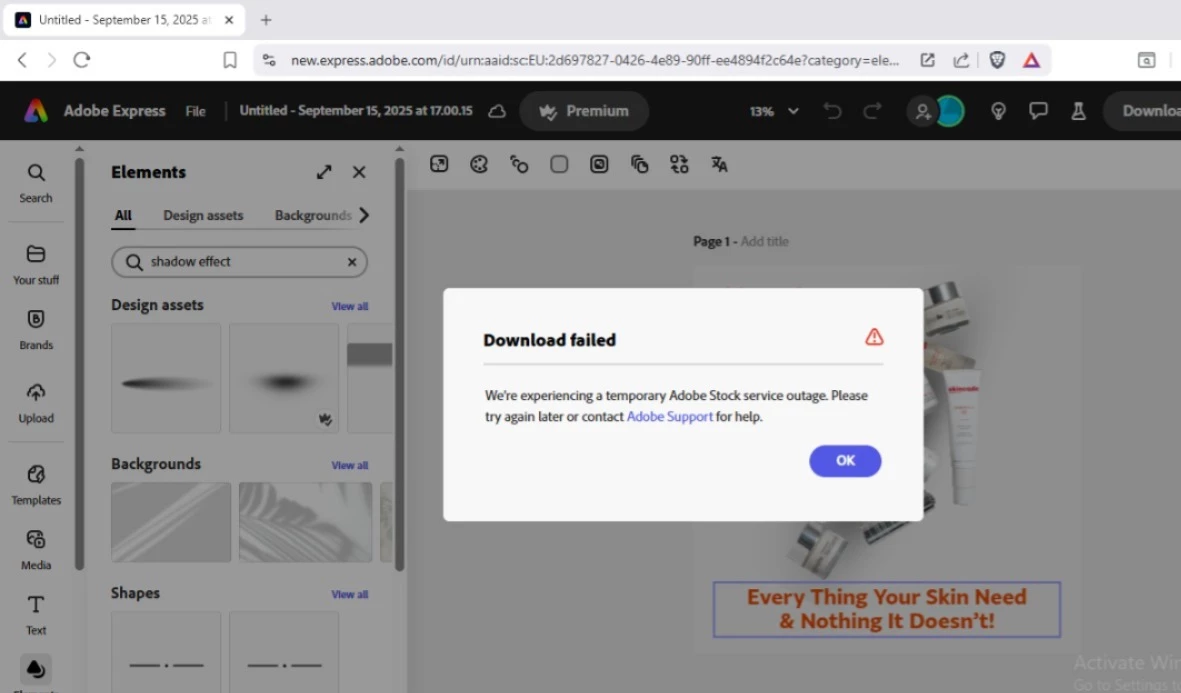The height and width of the screenshot is (693, 1181).
Task: Clear the shadow effect search text
Action: [352, 261]
